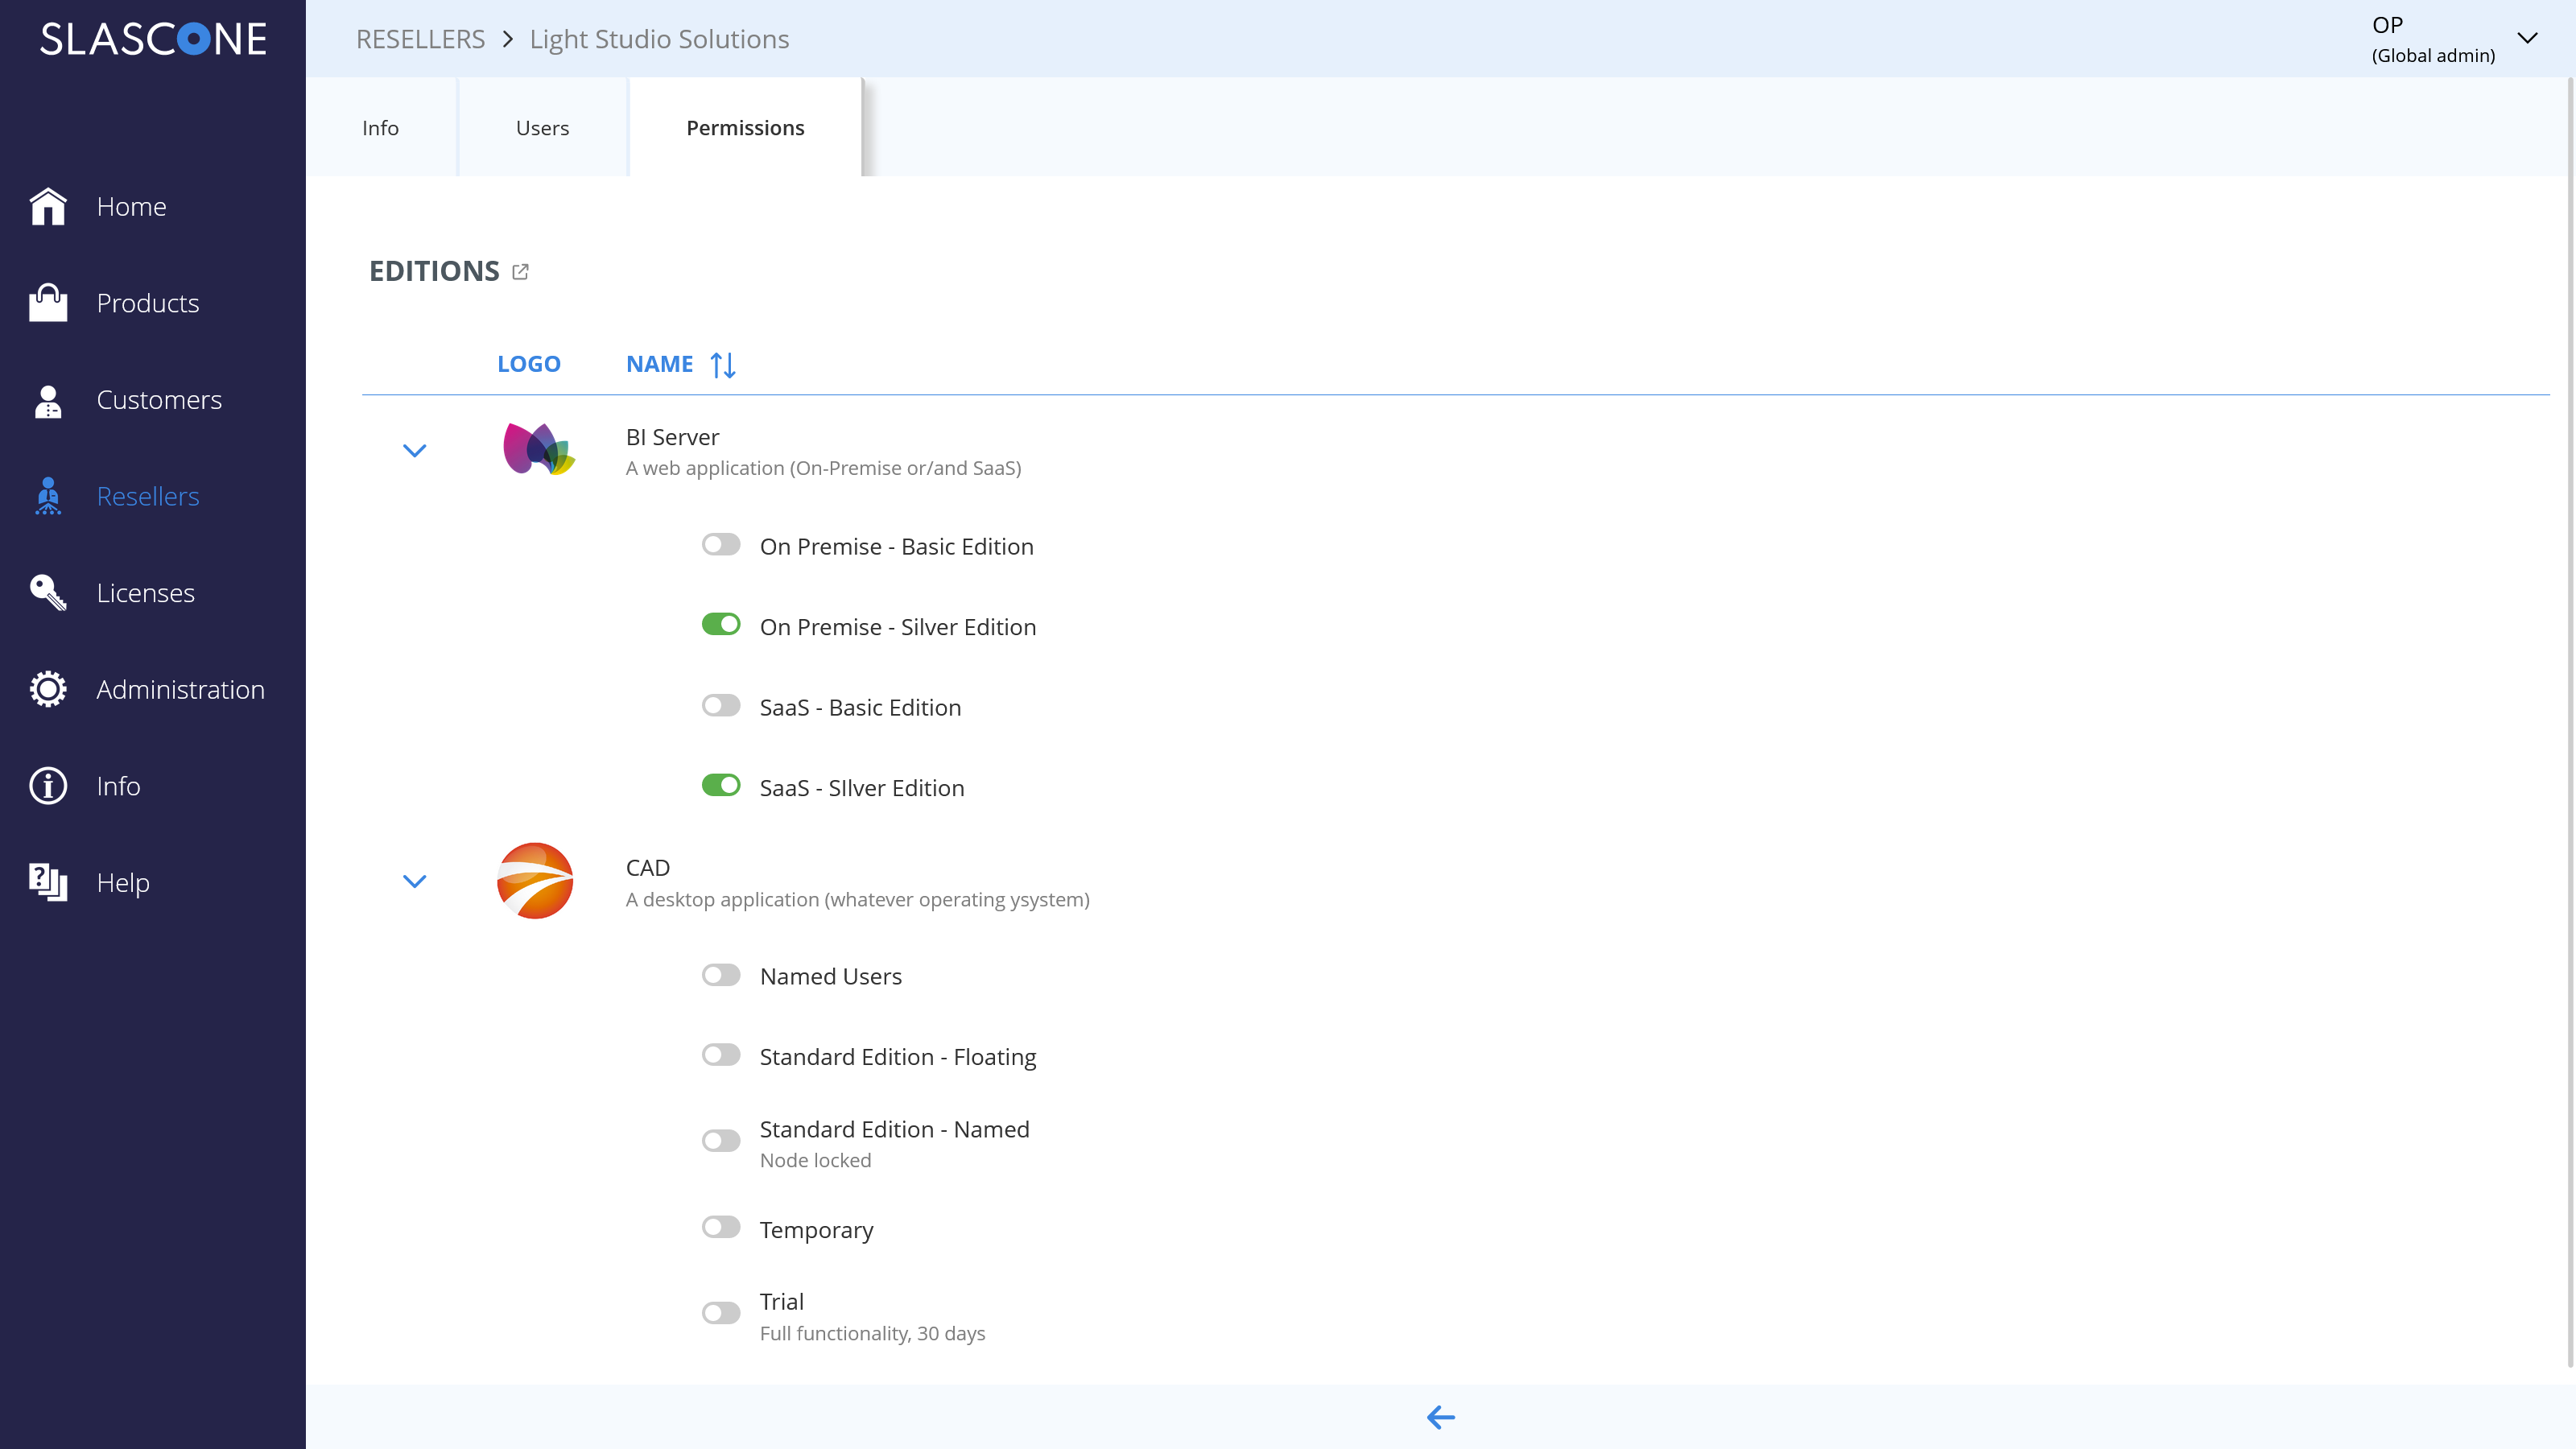Click the Info sidebar label
The height and width of the screenshot is (1449, 2576).
(x=118, y=786)
